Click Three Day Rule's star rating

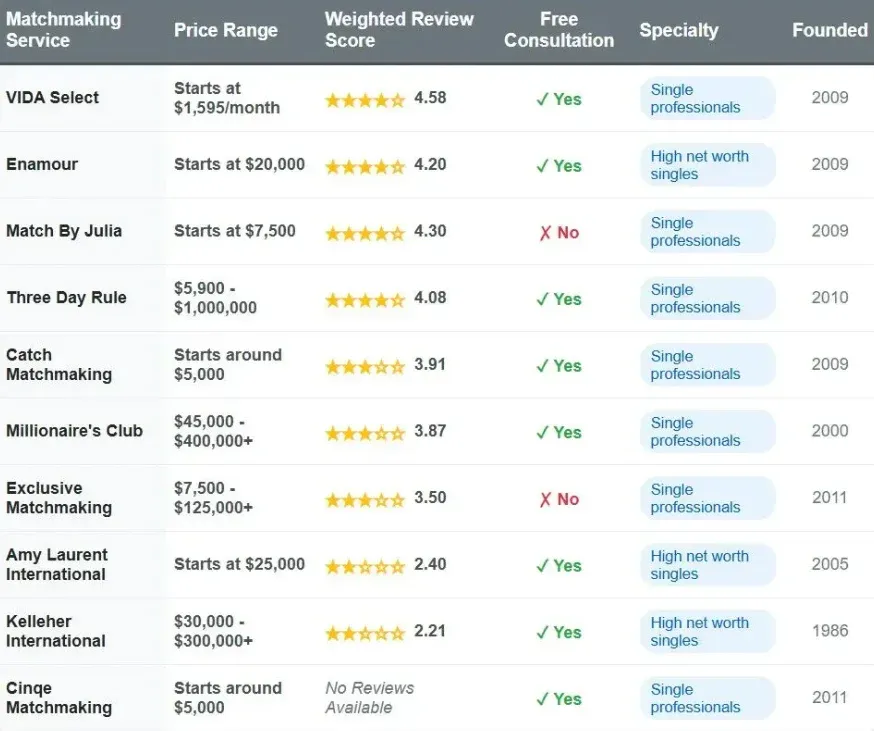click(x=365, y=299)
